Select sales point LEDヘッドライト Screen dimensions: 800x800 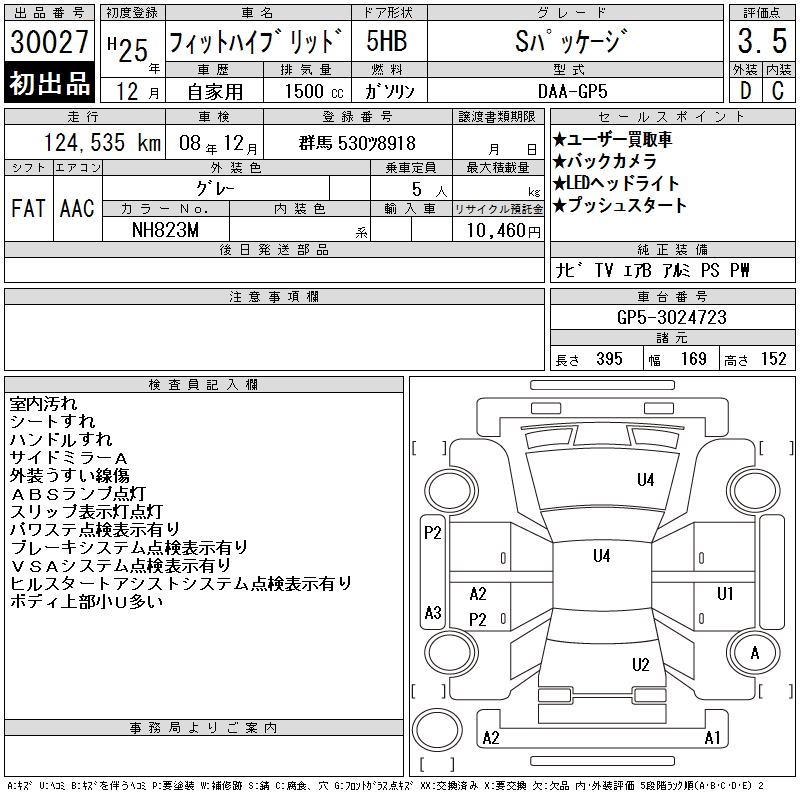click(616, 183)
